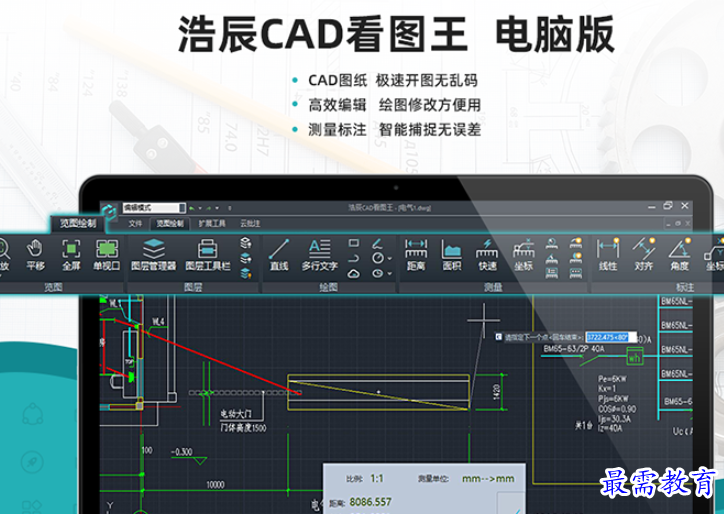This screenshot has width=724, height=514.
Task: Minimize the CAD main window
Action: [651, 207]
